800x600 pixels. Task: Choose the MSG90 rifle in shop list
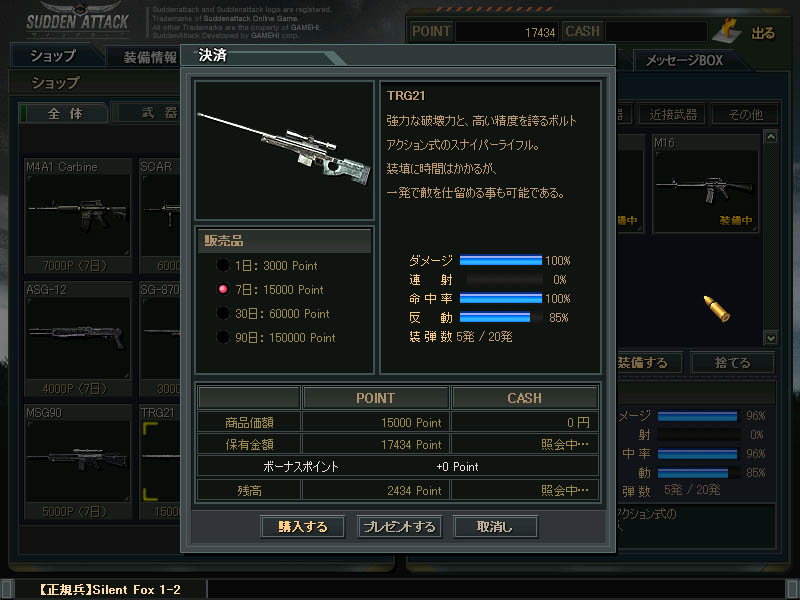point(78,461)
